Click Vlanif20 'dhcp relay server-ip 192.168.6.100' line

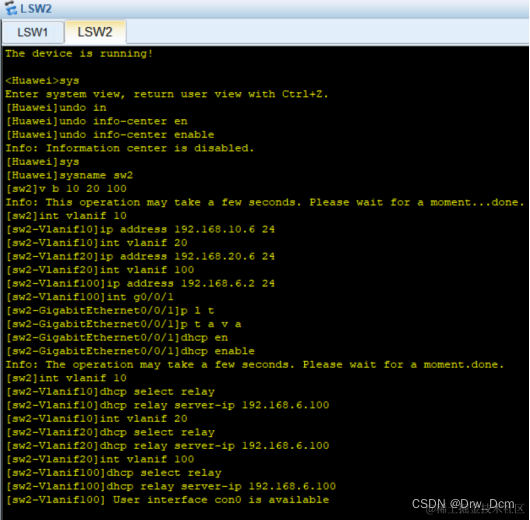tap(167, 446)
